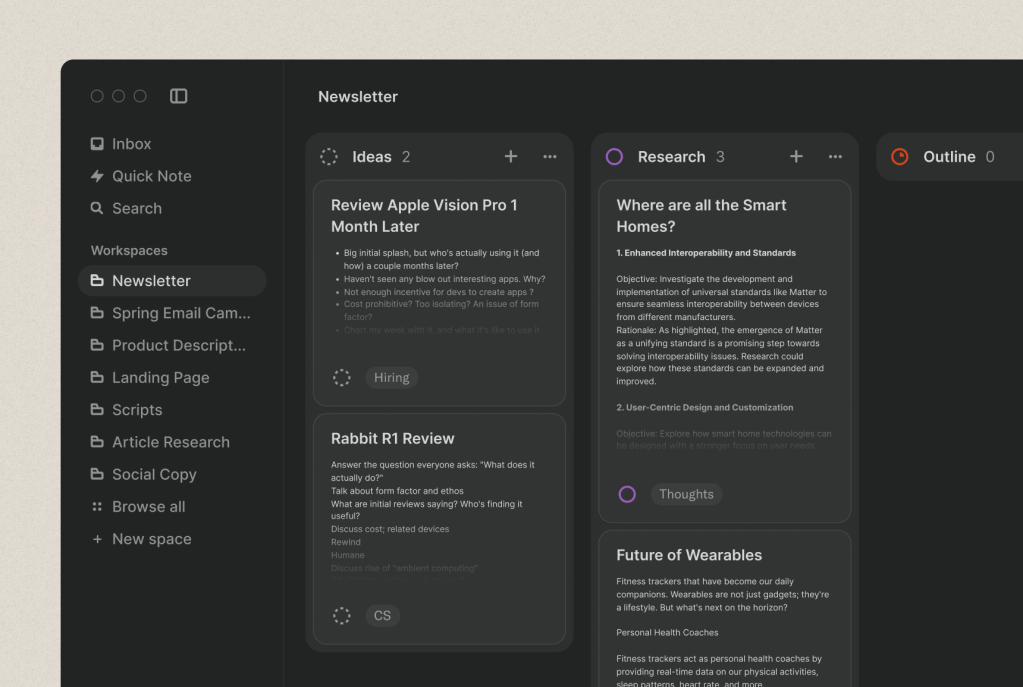Open Search via the magnifier icon
This screenshot has width=1023, height=687.
pyautogui.click(x=97, y=208)
